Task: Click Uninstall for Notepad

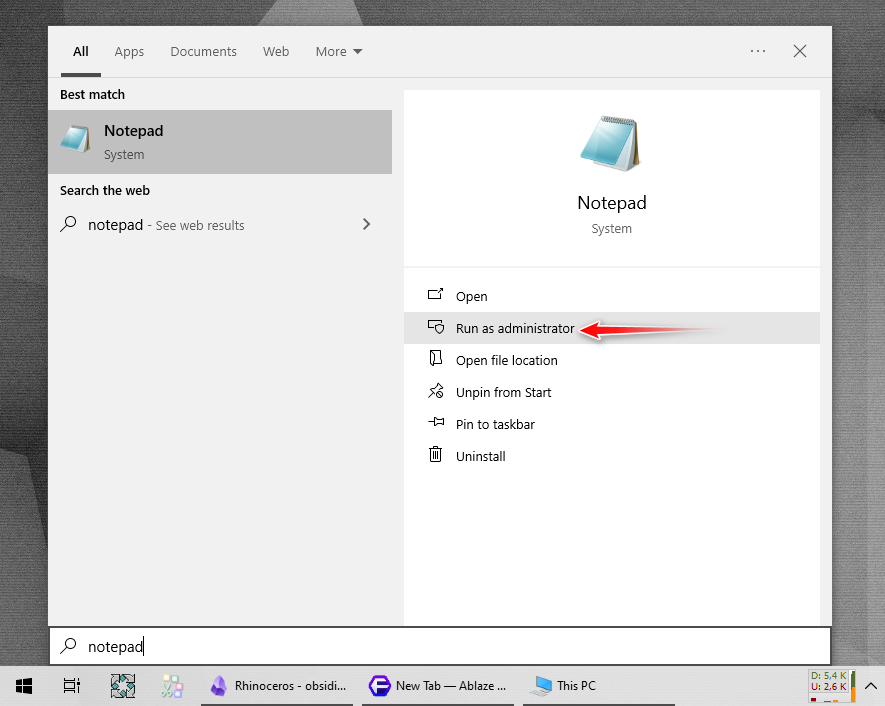Action: [x=480, y=456]
